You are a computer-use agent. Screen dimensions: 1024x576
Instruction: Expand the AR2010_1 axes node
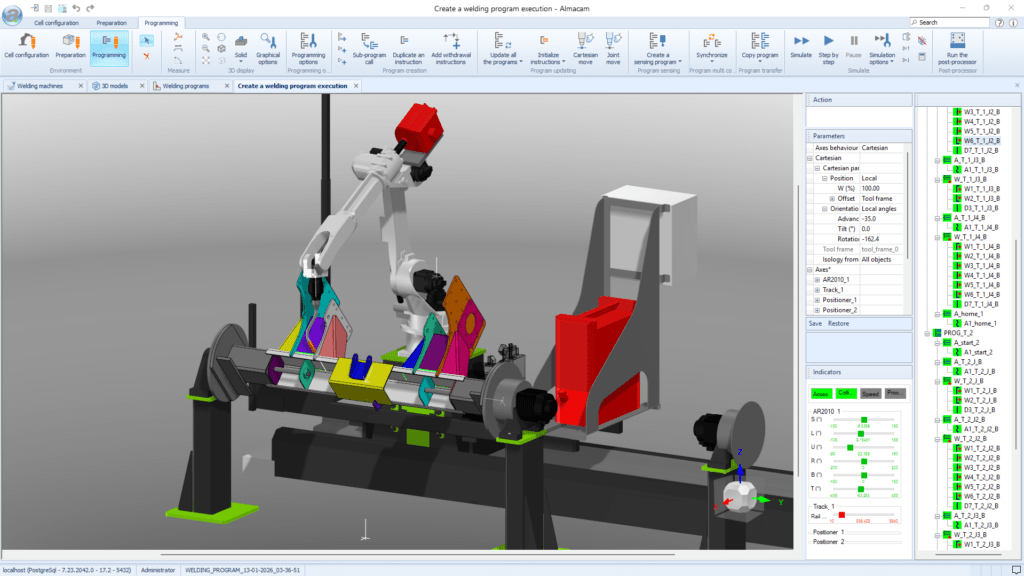[x=817, y=279]
